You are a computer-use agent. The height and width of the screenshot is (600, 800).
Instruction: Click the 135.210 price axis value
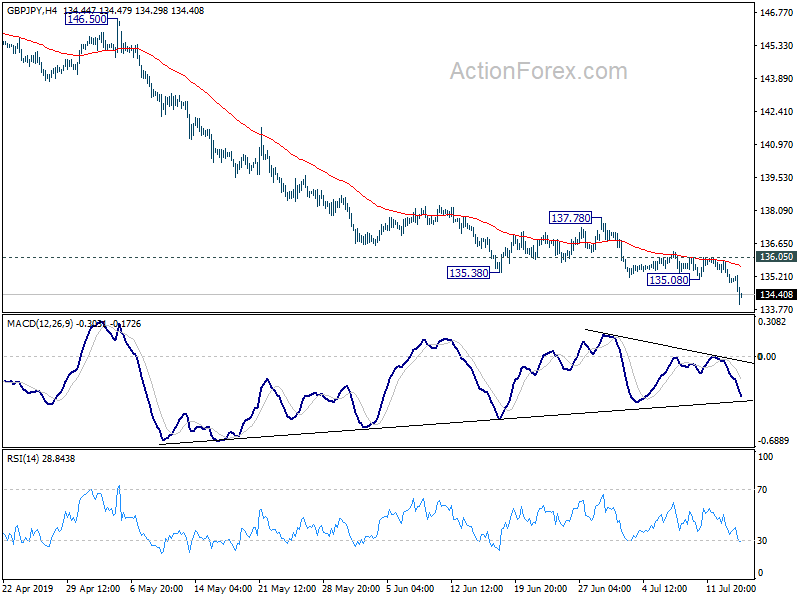tap(777, 277)
